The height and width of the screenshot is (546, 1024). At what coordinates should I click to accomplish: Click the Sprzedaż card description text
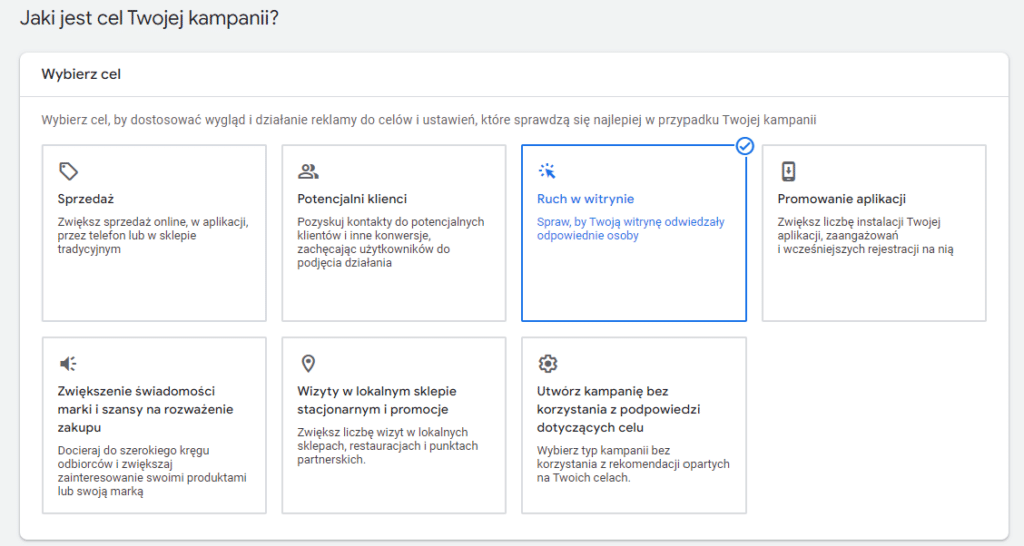(152, 235)
